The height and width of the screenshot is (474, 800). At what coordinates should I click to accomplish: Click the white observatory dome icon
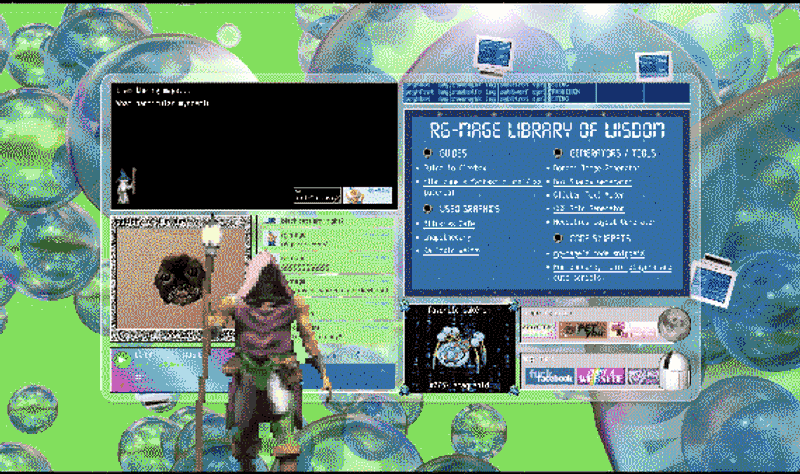click(674, 372)
